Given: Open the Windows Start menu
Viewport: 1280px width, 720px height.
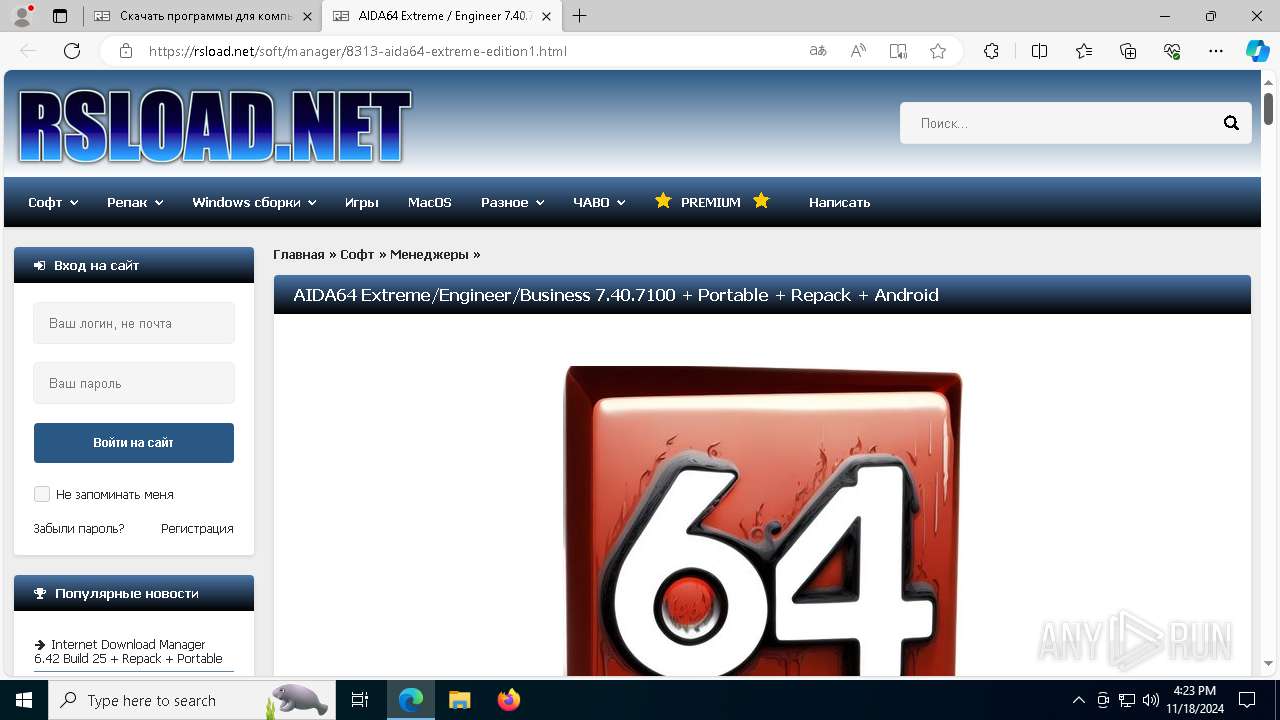Looking at the screenshot, I should (24, 700).
